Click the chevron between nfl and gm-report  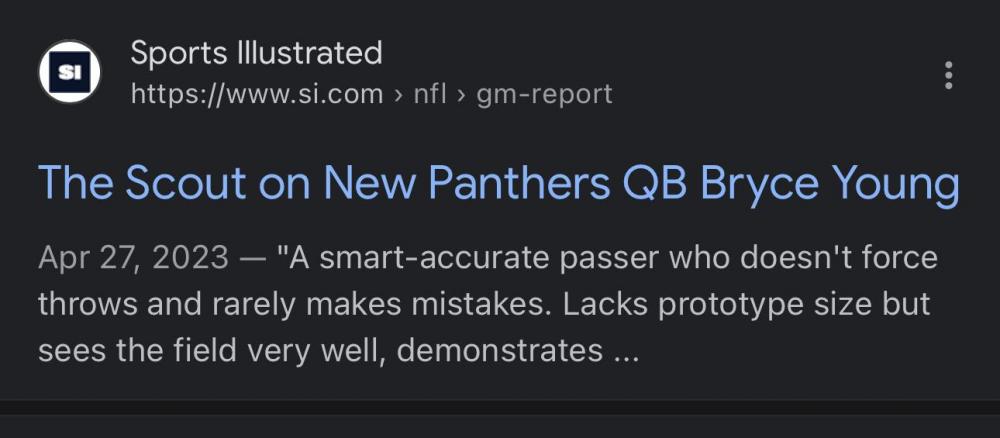pyautogui.click(x=462, y=95)
